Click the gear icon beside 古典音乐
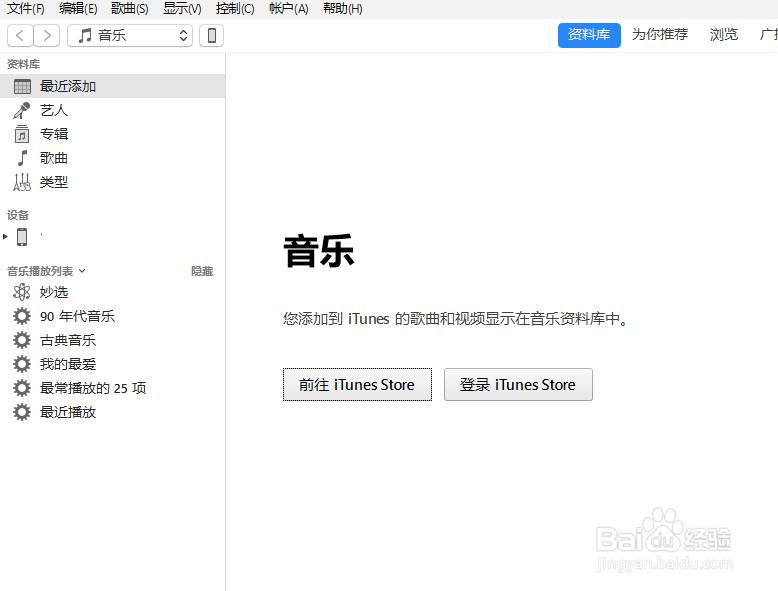 click(21, 340)
